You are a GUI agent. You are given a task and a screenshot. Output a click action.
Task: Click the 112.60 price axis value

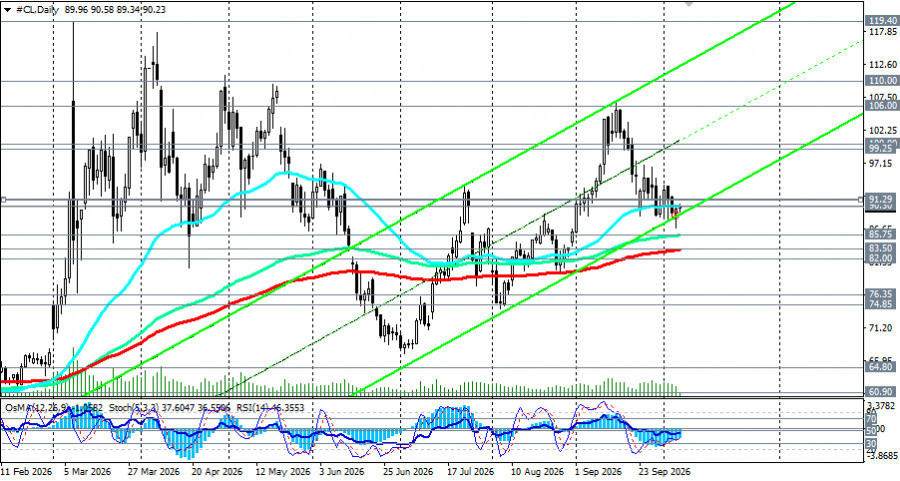(x=883, y=64)
